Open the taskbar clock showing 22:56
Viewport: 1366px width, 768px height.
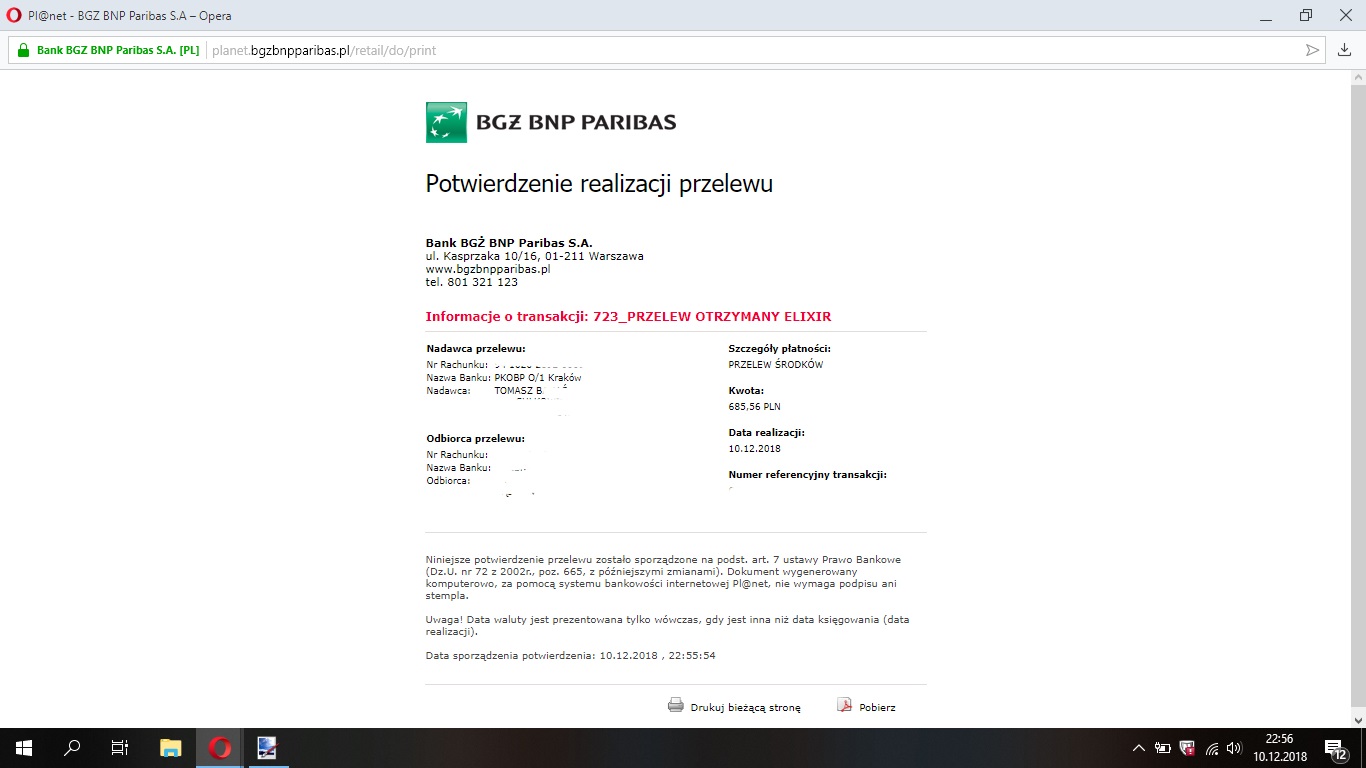(x=1279, y=748)
